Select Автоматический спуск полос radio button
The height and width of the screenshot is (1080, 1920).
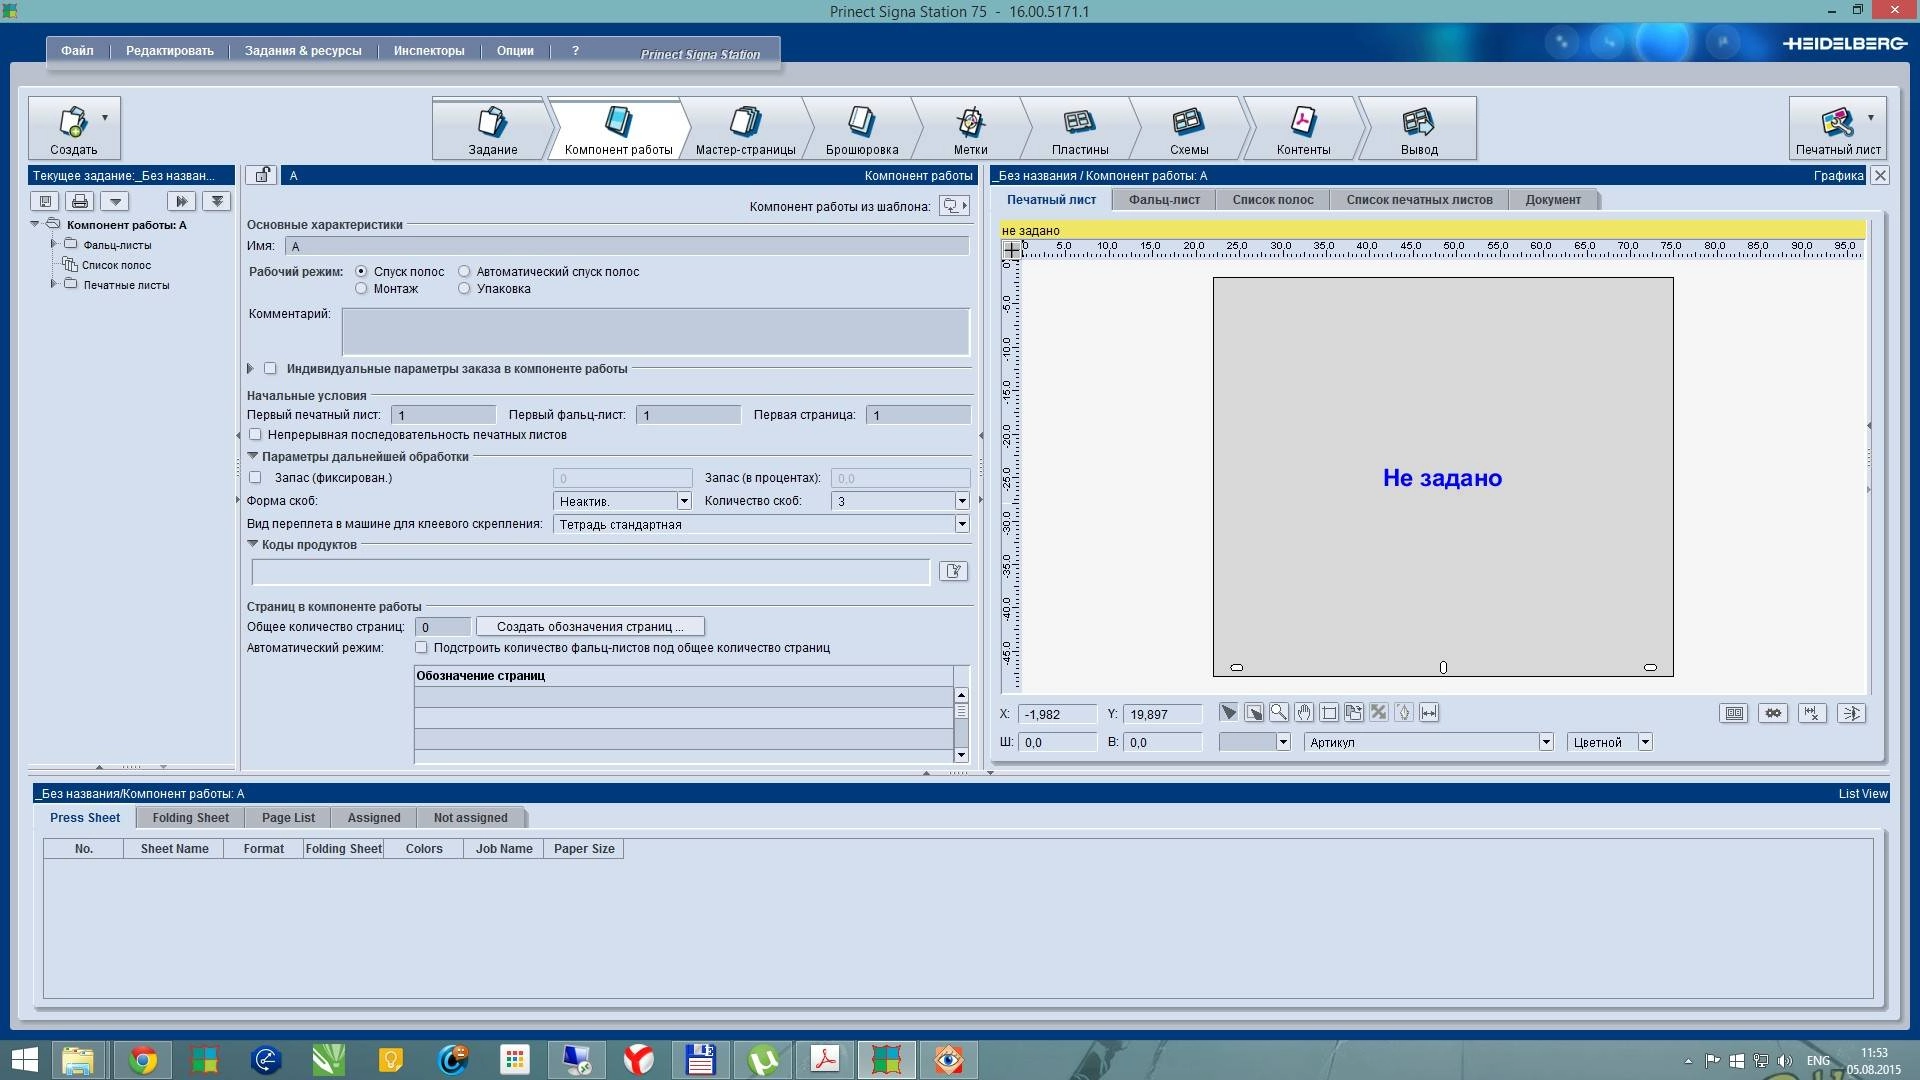pos(464,271)
